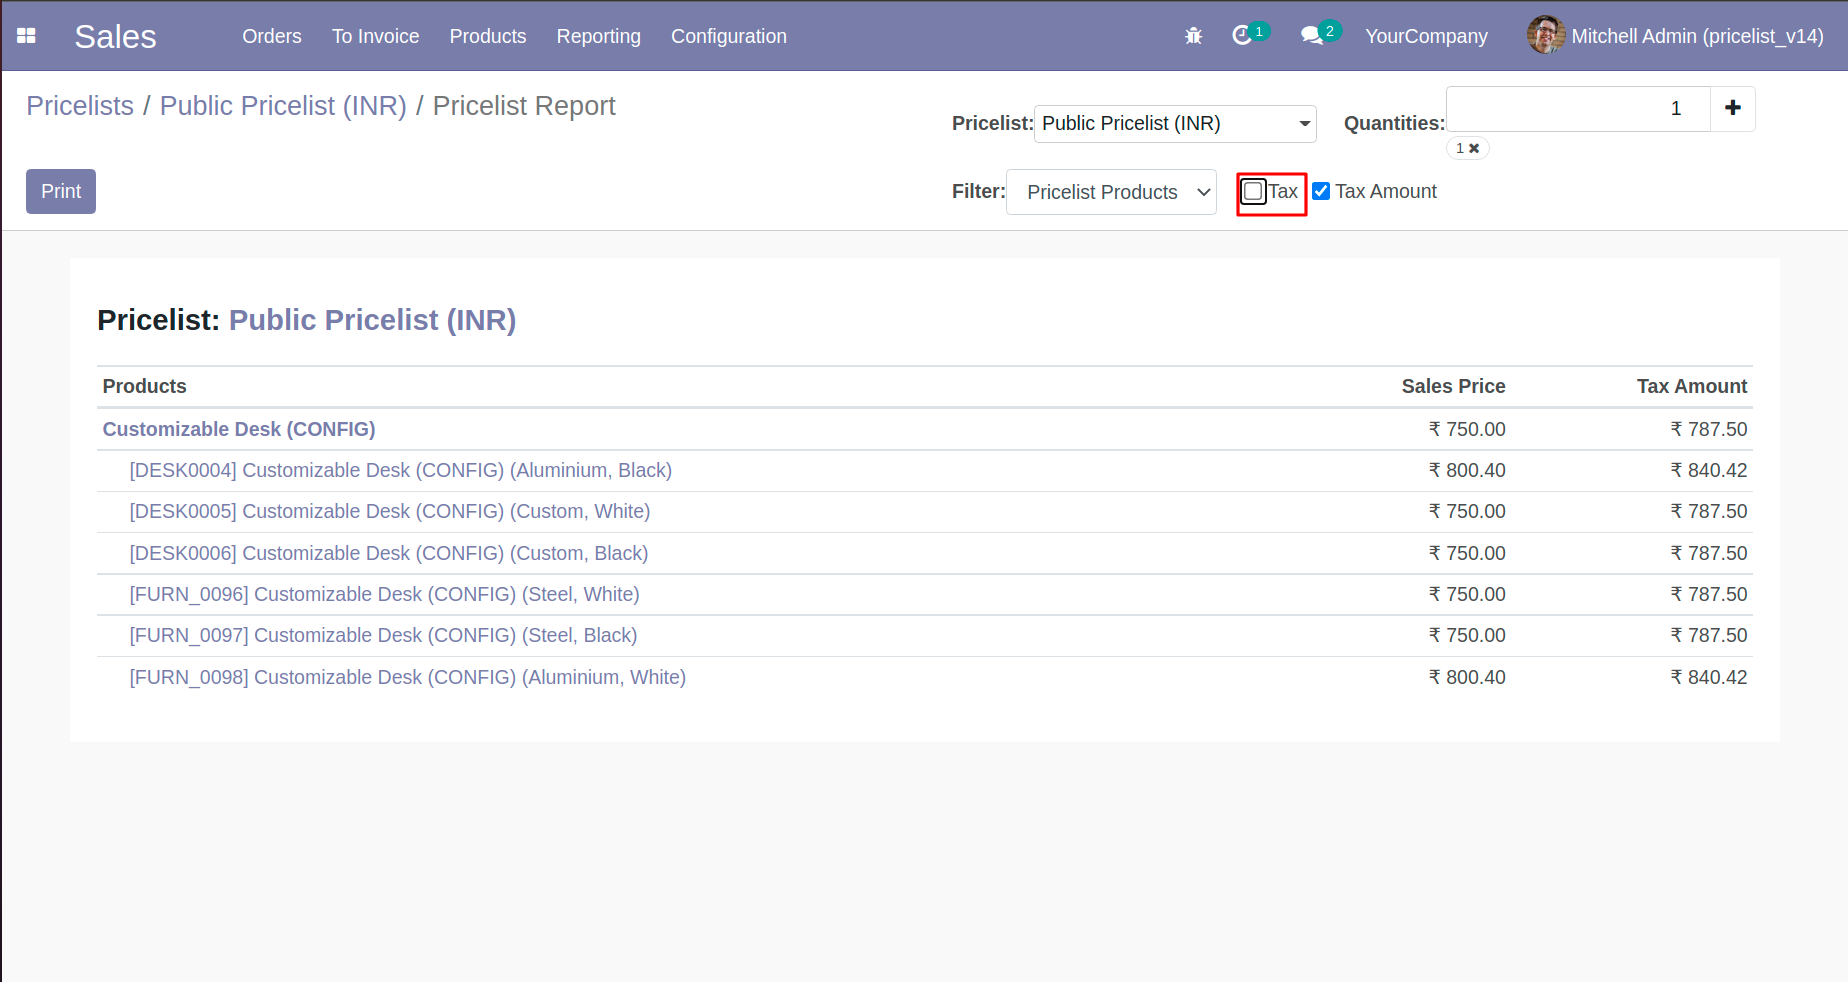Click DESK0004 tax amount ₹ 840.42
Viewport: 1848px width, 982px height.
[1709, 470]
